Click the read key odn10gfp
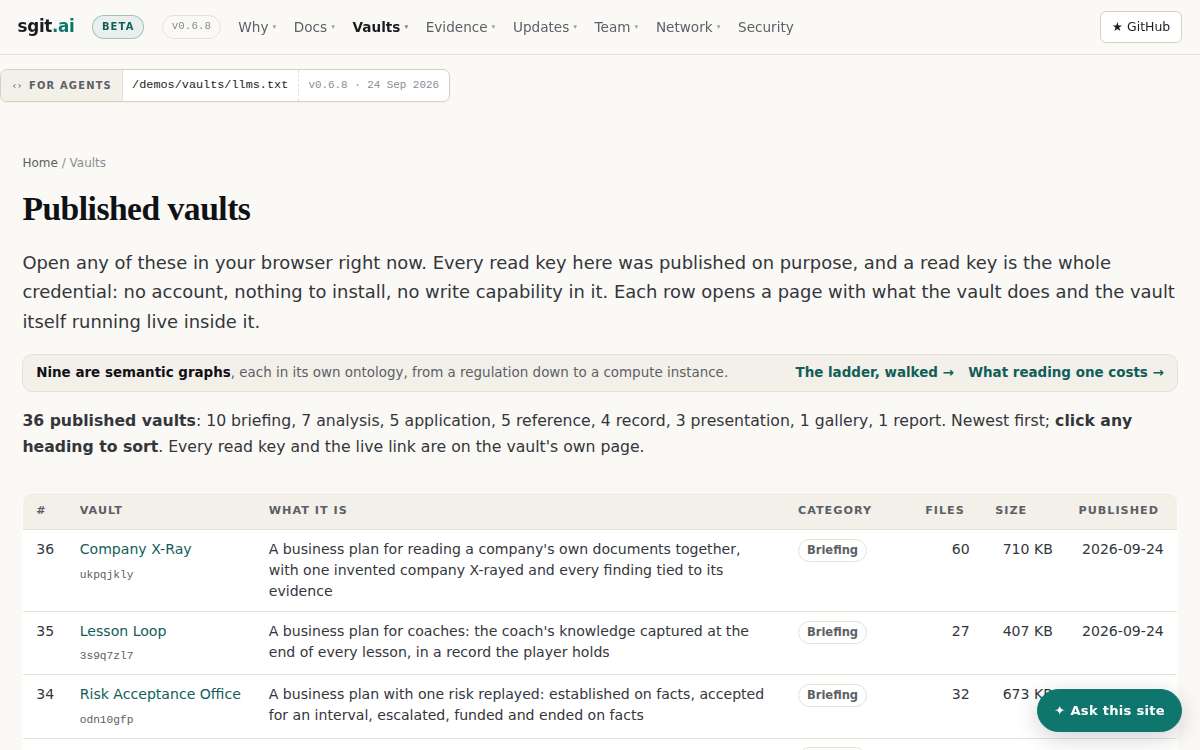The height and width of the screenshot is (750, 1200). click(107, 719)
